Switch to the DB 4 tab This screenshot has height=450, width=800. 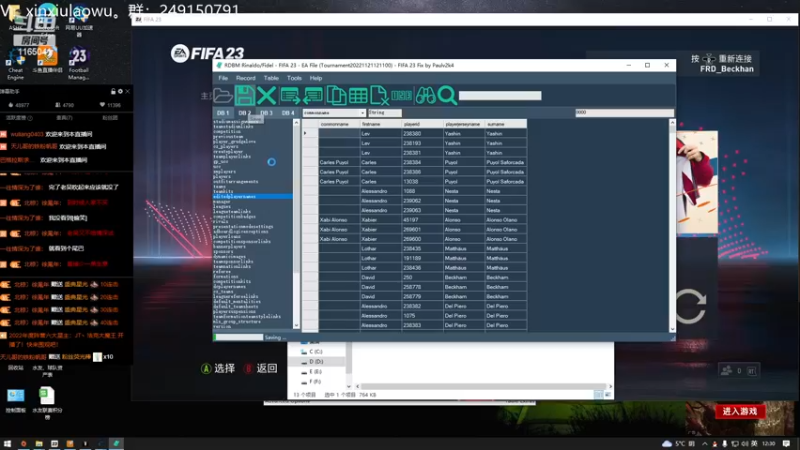point(288,113)
